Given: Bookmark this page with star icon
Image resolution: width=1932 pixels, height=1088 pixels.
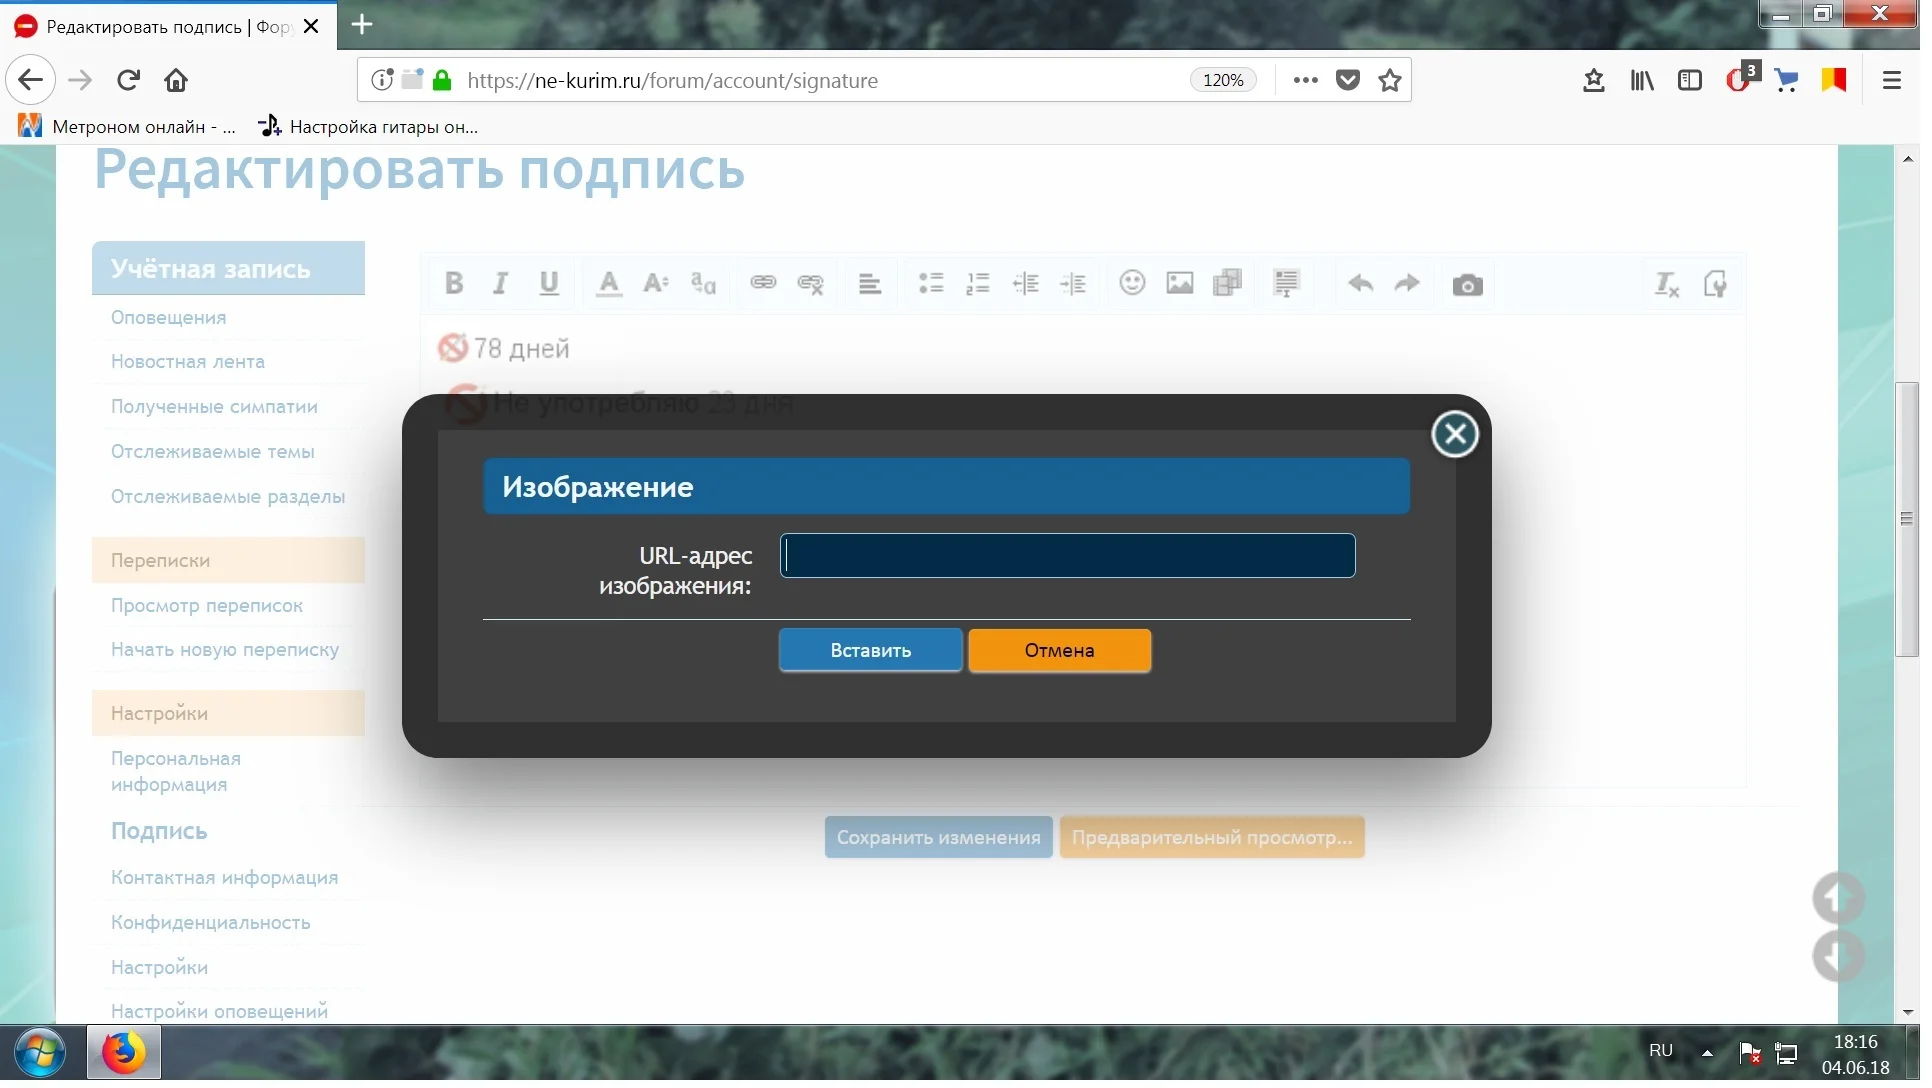Looking at the screenshot, I should click(1389, 80).
